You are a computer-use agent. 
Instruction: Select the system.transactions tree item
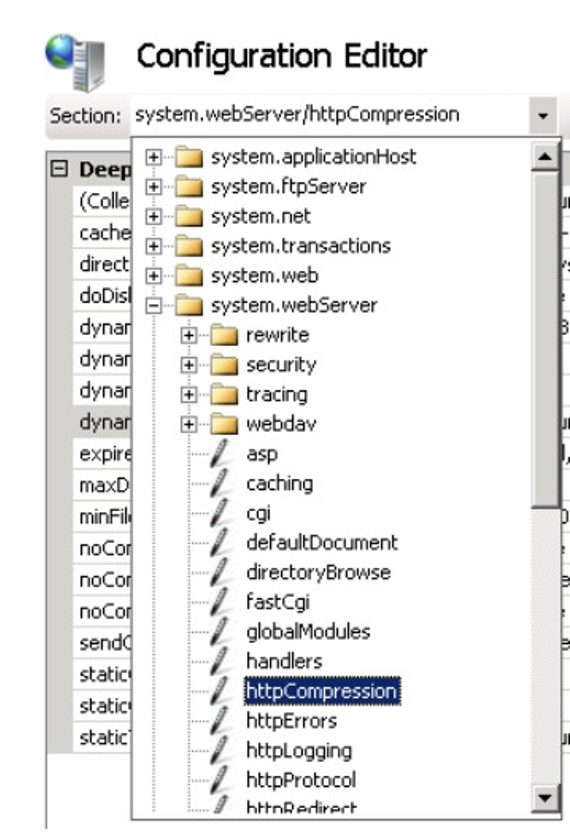(x=301, y=246)
